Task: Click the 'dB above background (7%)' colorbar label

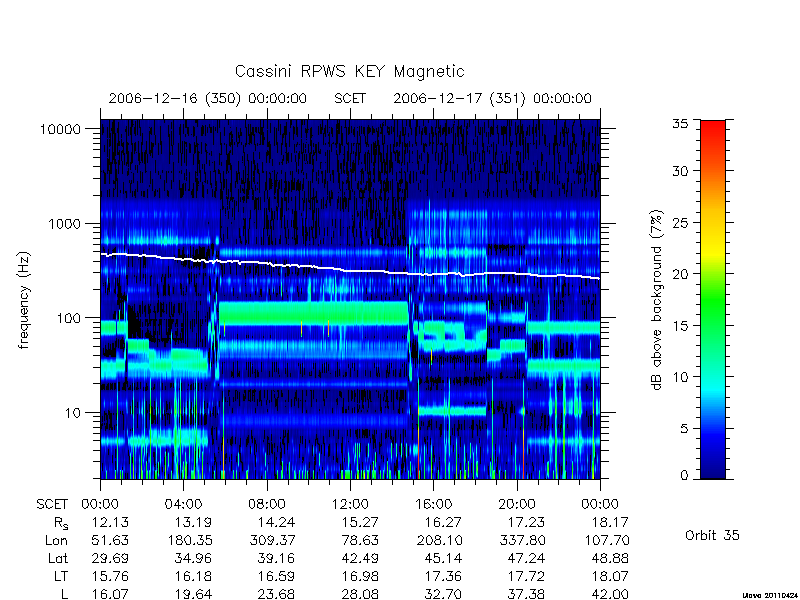Action: [658, 300]
